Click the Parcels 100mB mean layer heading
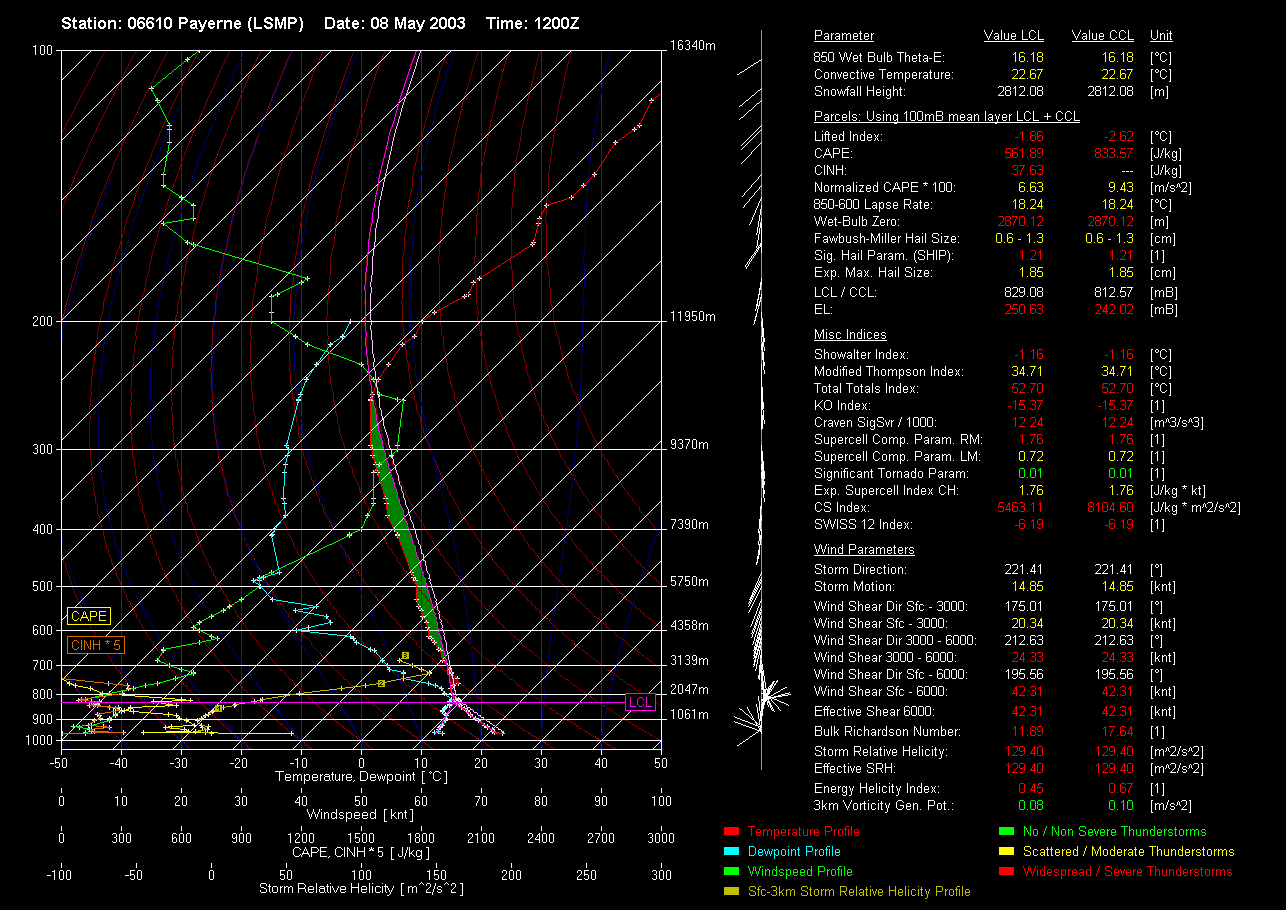Image resolution: width=1286 pixels, height=910 pixels. point(946,117)
